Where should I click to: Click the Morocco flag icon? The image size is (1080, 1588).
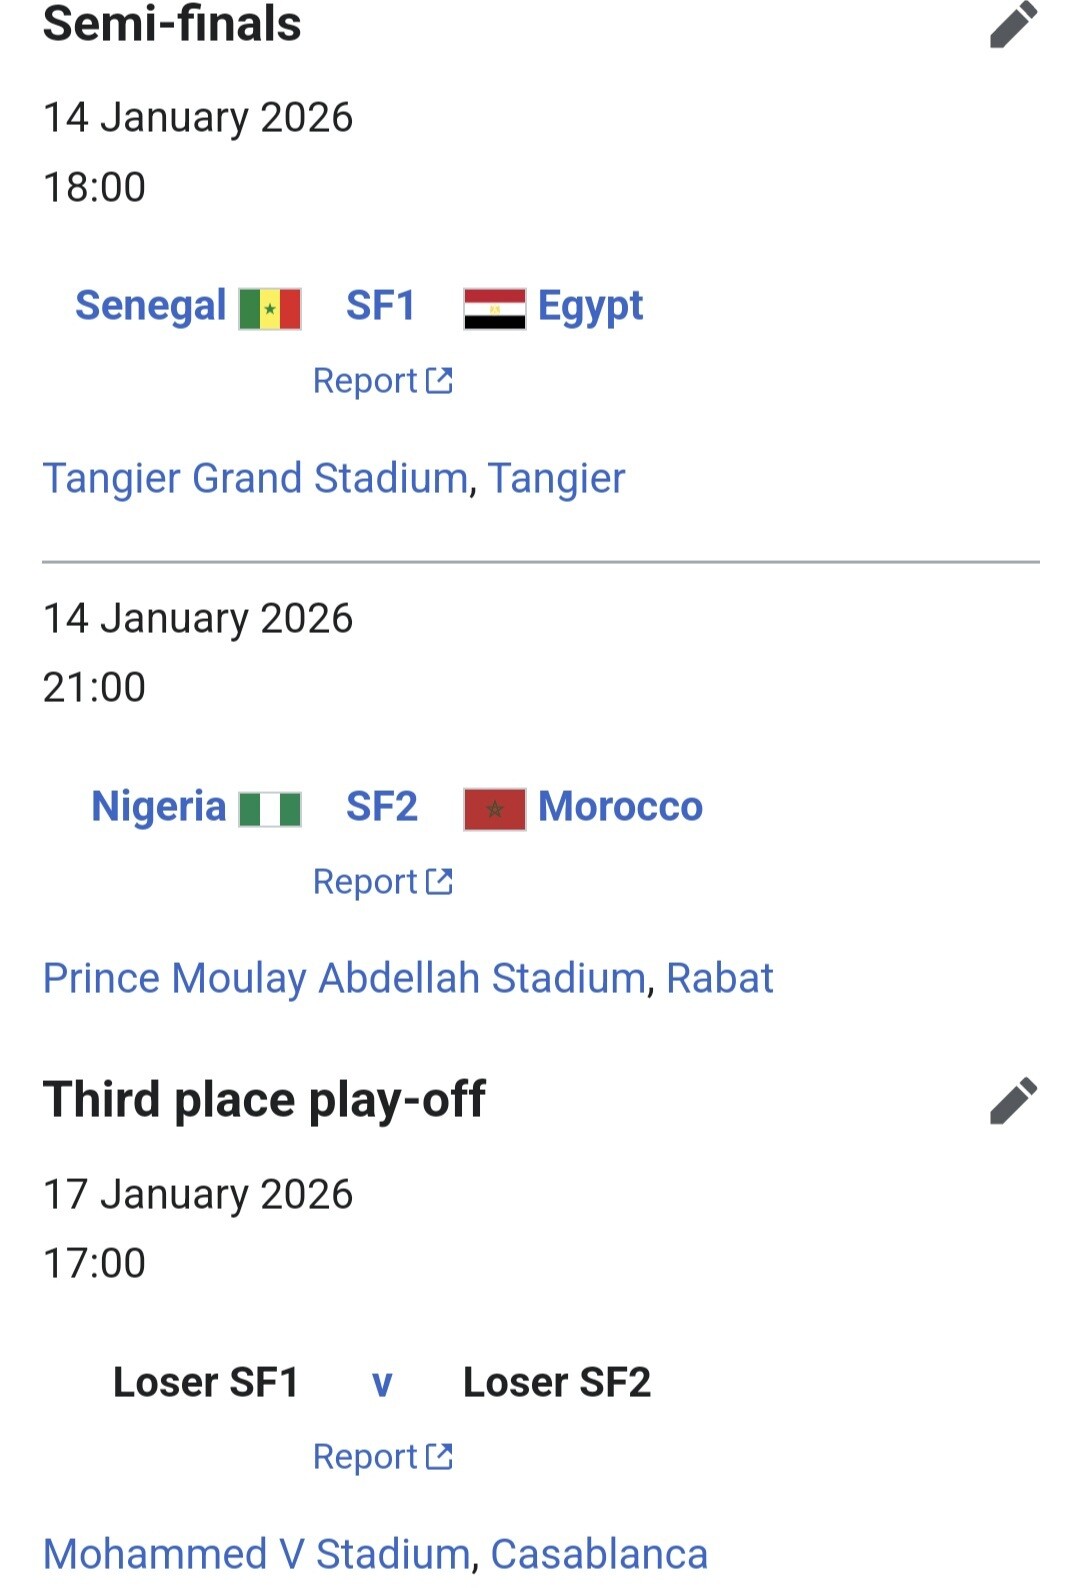(x=494, y=809)
